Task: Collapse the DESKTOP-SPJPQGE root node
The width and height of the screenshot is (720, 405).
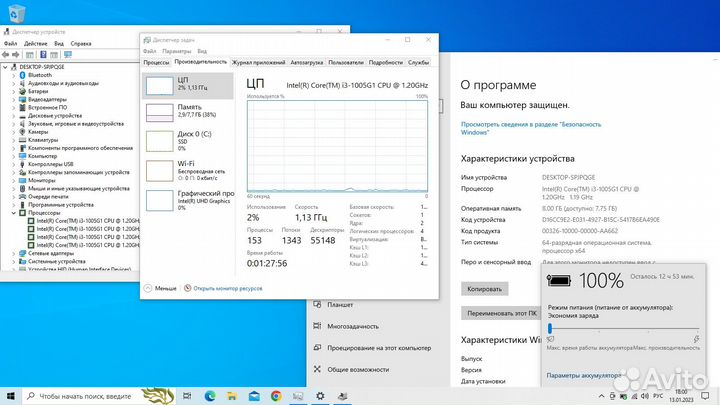Action: point(5,67)
